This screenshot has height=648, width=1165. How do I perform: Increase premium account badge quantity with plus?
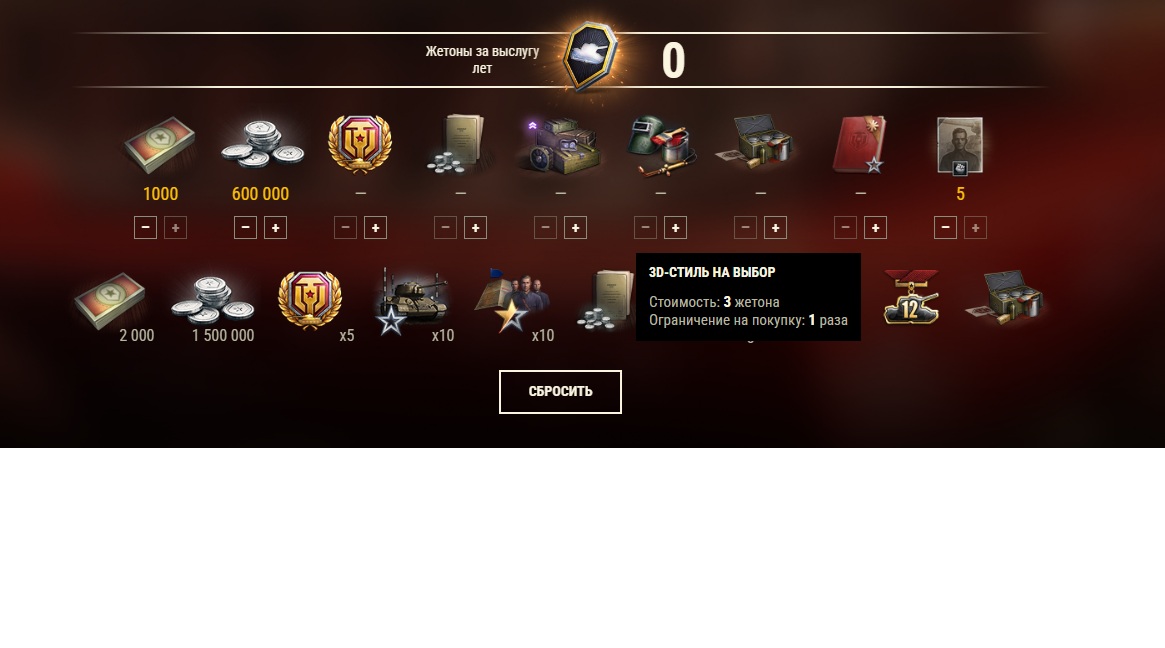pos(375,227)
